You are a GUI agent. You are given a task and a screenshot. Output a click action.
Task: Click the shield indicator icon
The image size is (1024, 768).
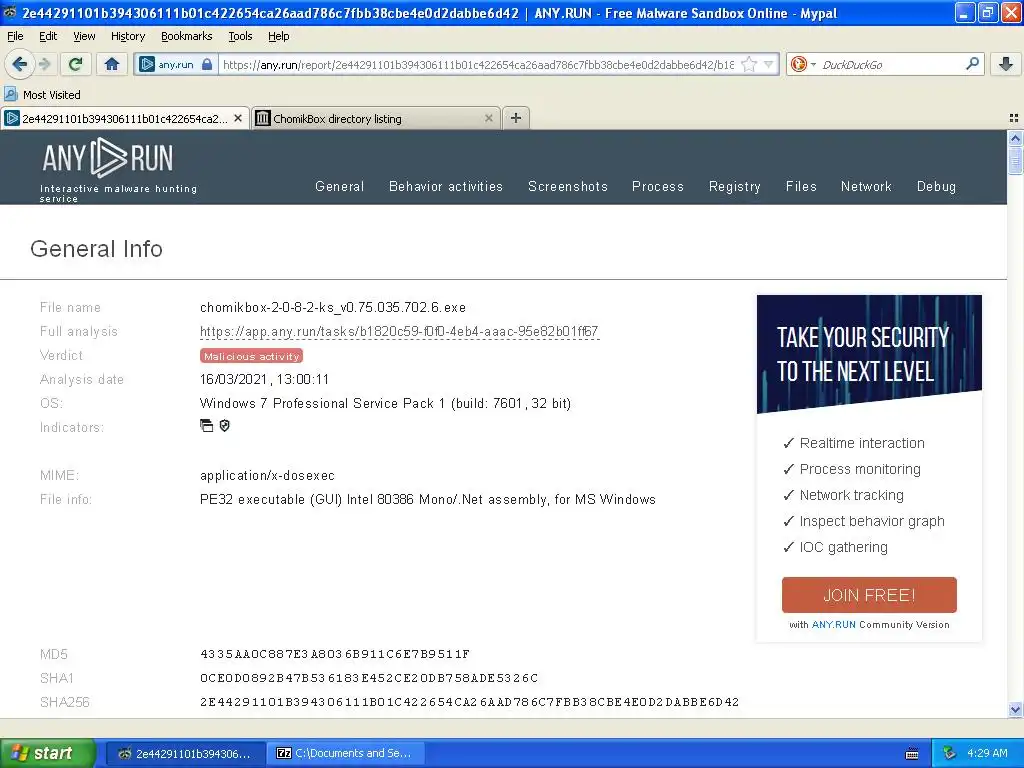225,426
